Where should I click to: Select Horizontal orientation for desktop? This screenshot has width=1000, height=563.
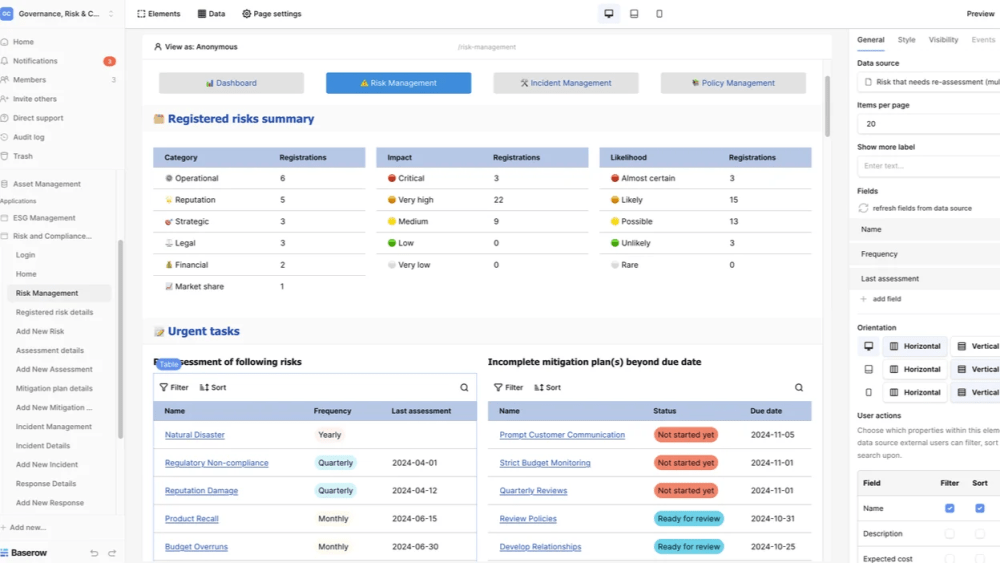915,346
